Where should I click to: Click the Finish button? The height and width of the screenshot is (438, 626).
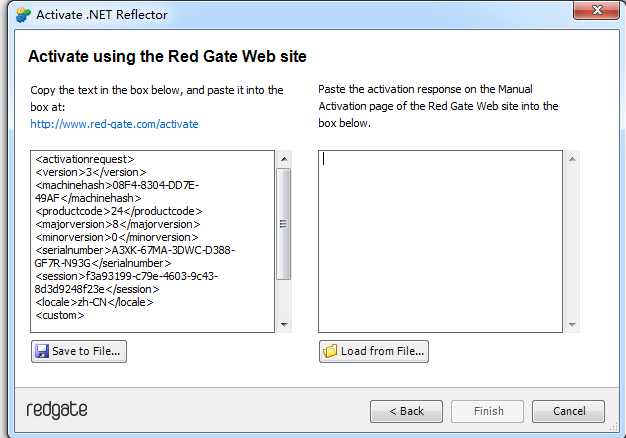click(x=487, y=411)
